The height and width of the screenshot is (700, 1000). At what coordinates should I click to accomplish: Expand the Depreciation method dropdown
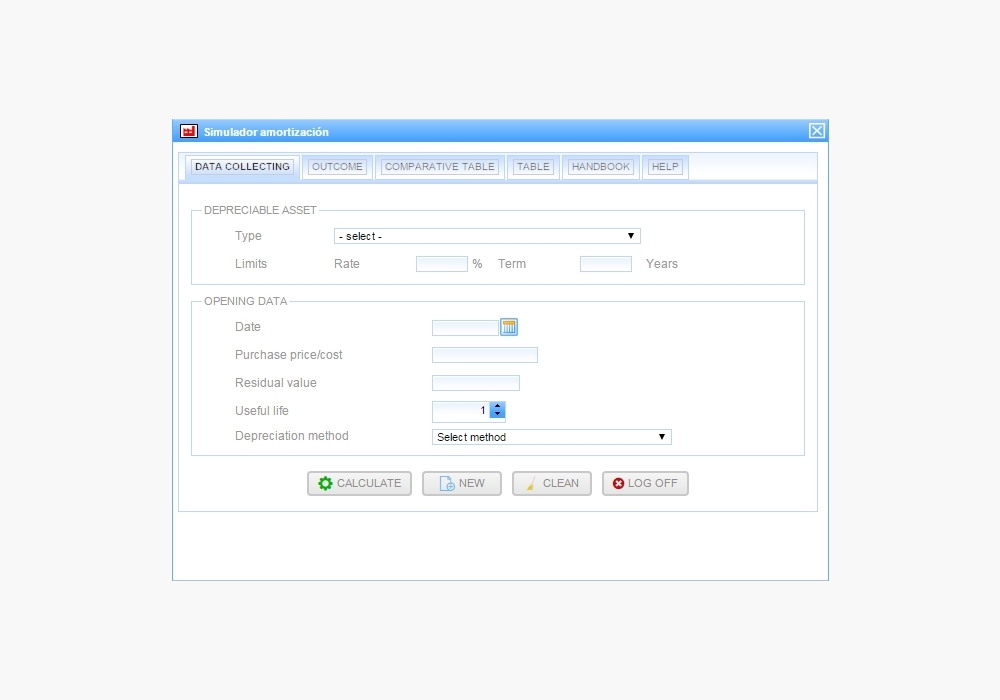(x=551, y=437)
